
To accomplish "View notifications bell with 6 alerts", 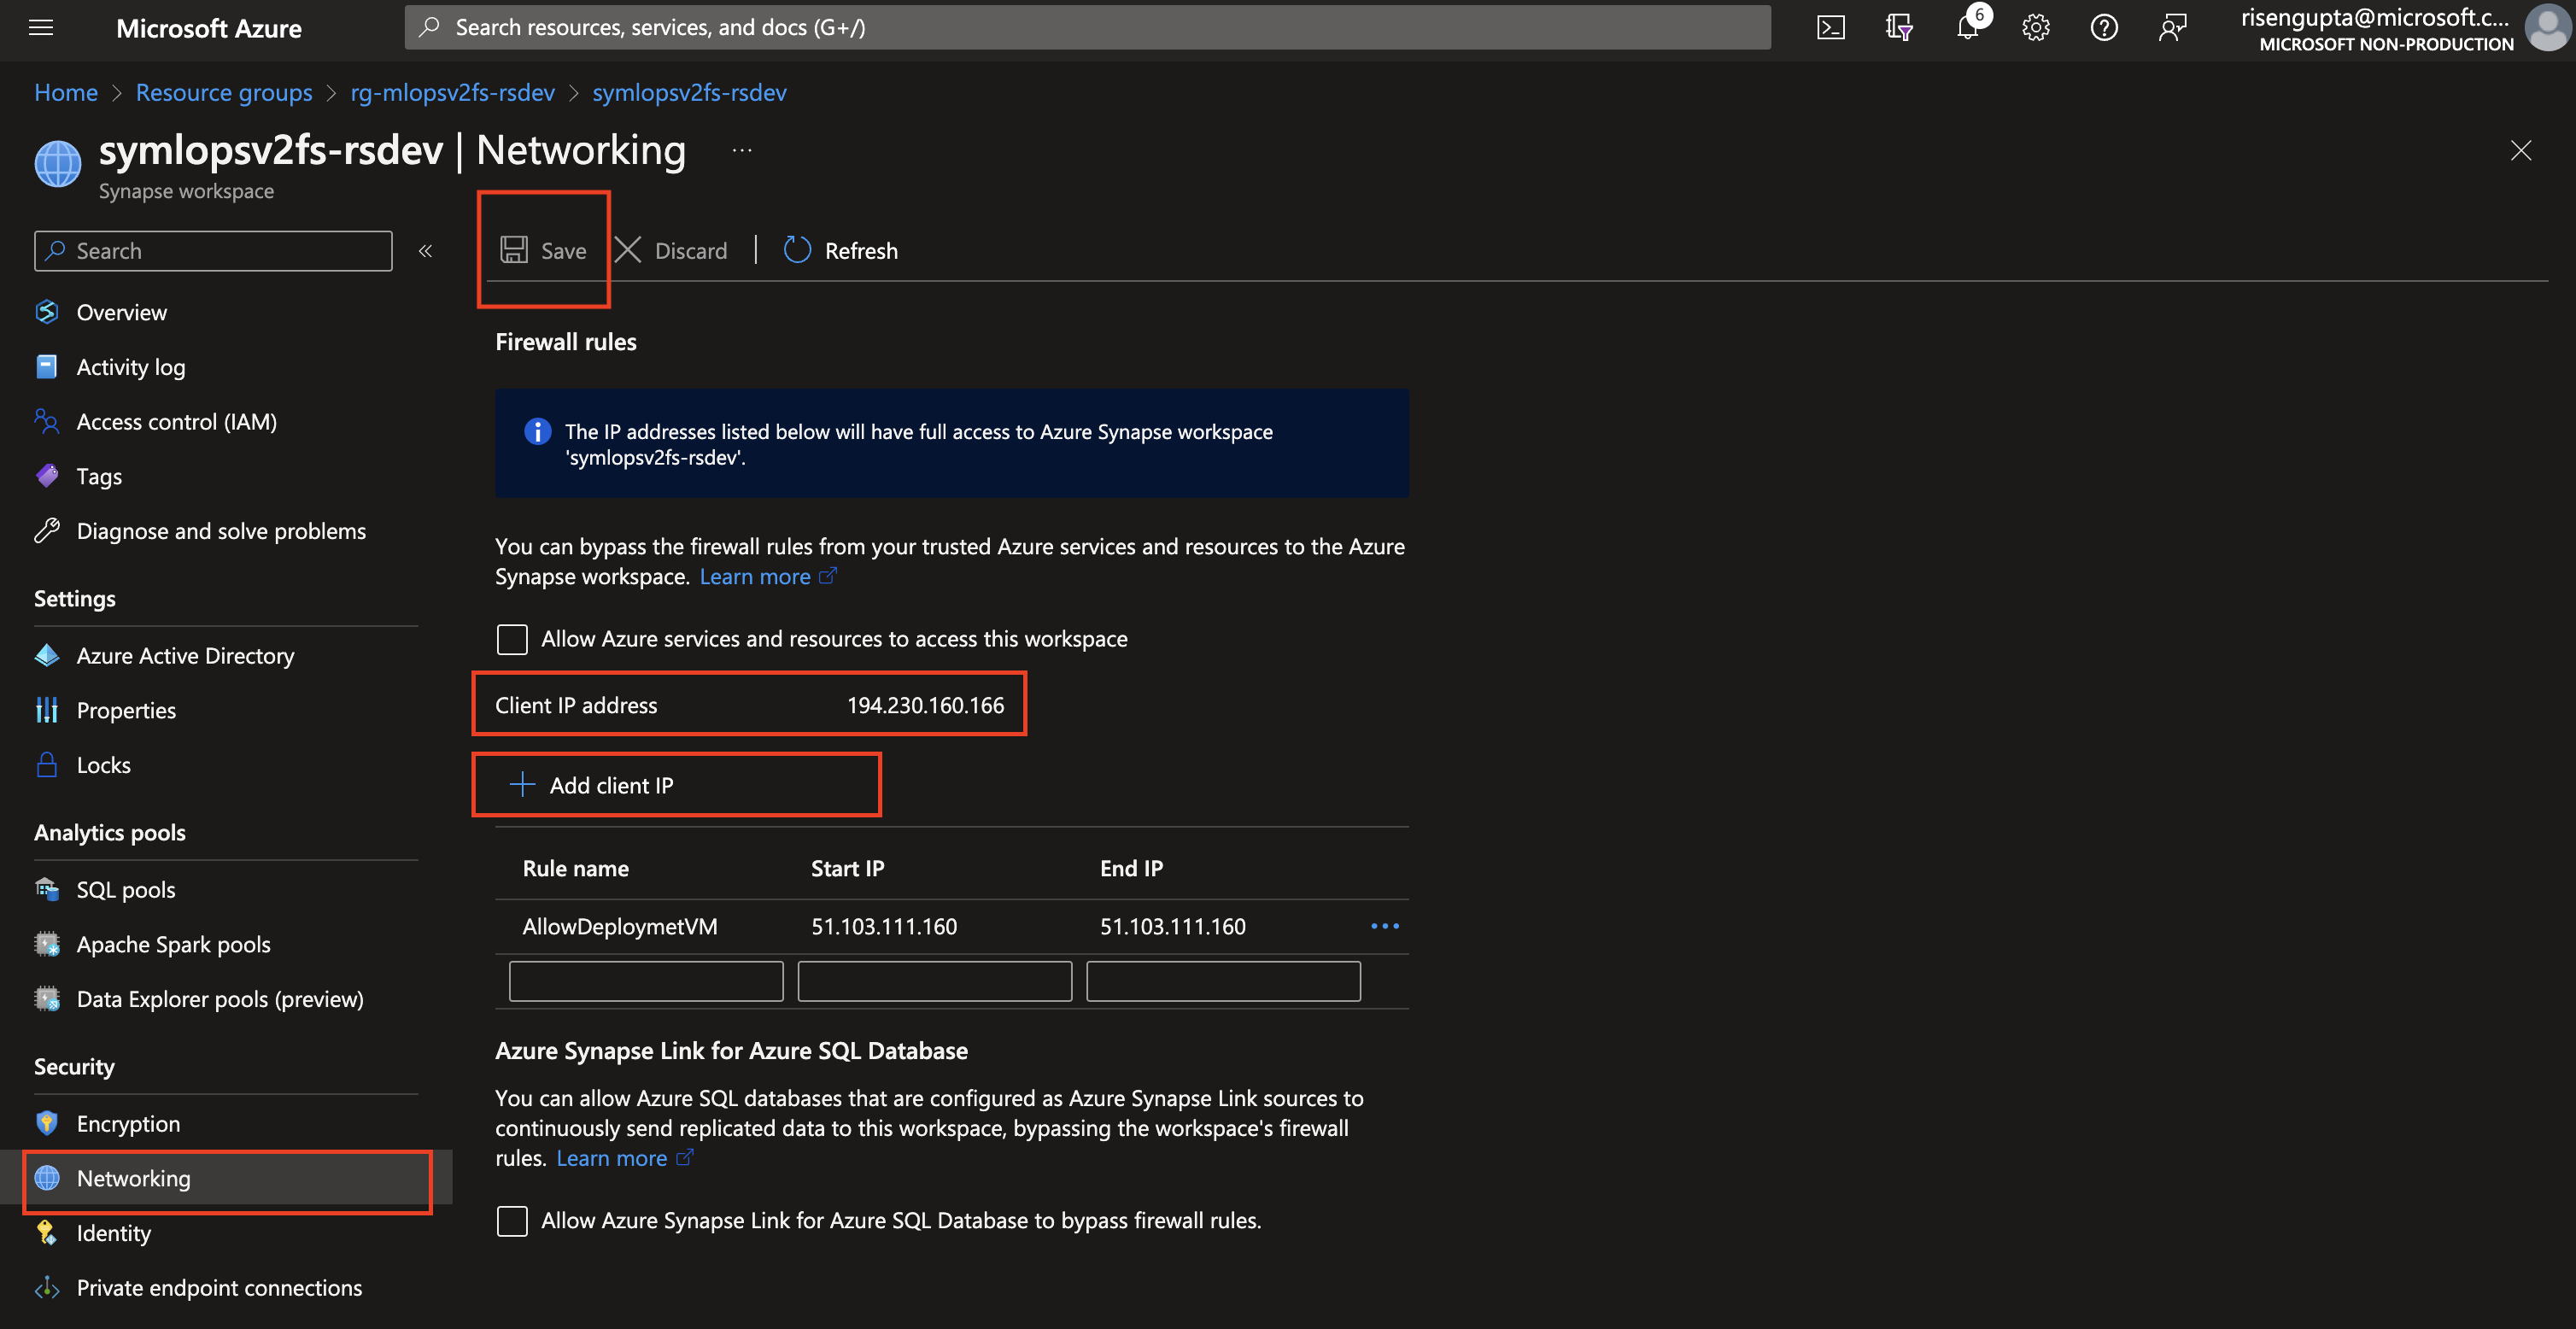I will (1968, 27).
